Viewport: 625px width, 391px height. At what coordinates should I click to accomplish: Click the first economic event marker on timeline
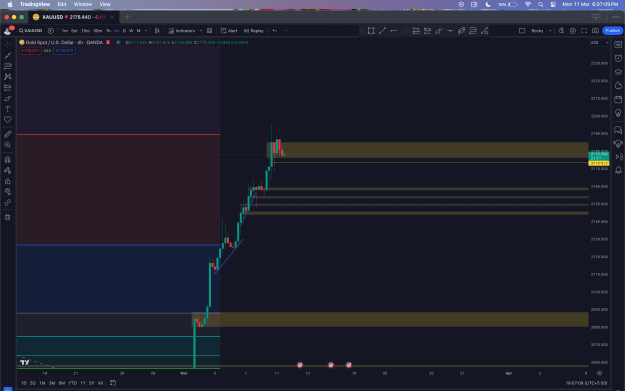(x=300, y=365)
